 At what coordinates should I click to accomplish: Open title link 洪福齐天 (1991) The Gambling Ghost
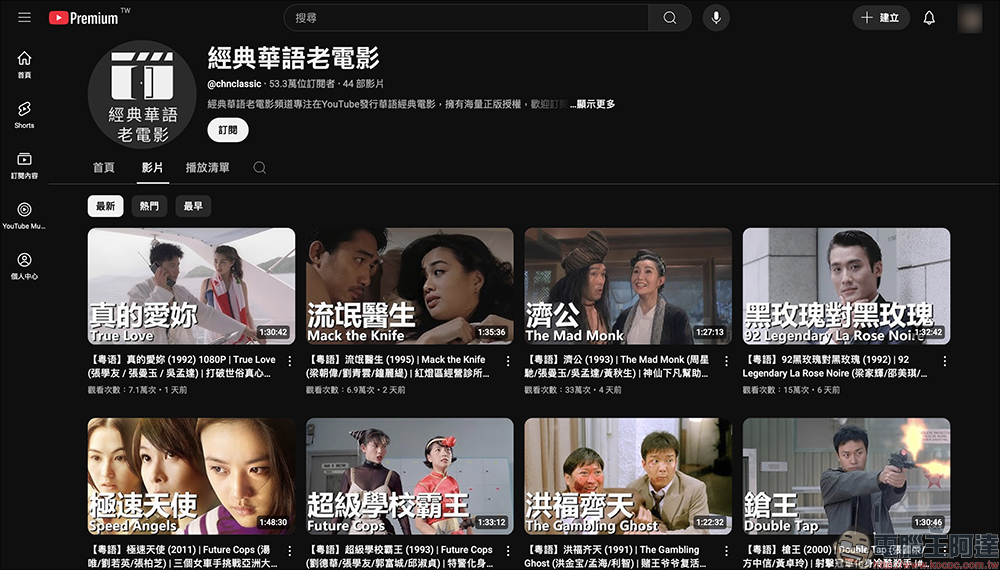[x=615, y=556]
